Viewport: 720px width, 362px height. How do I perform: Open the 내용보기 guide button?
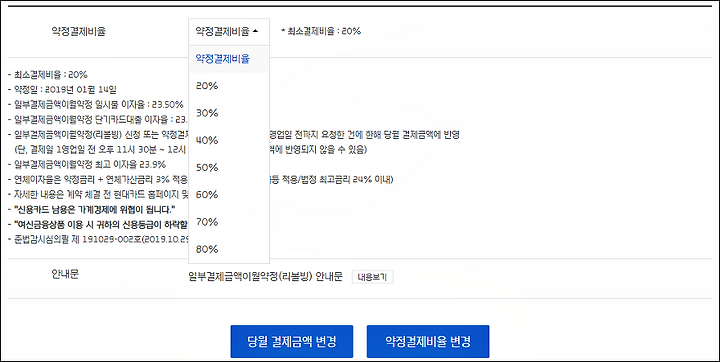[x=372, y=277]
